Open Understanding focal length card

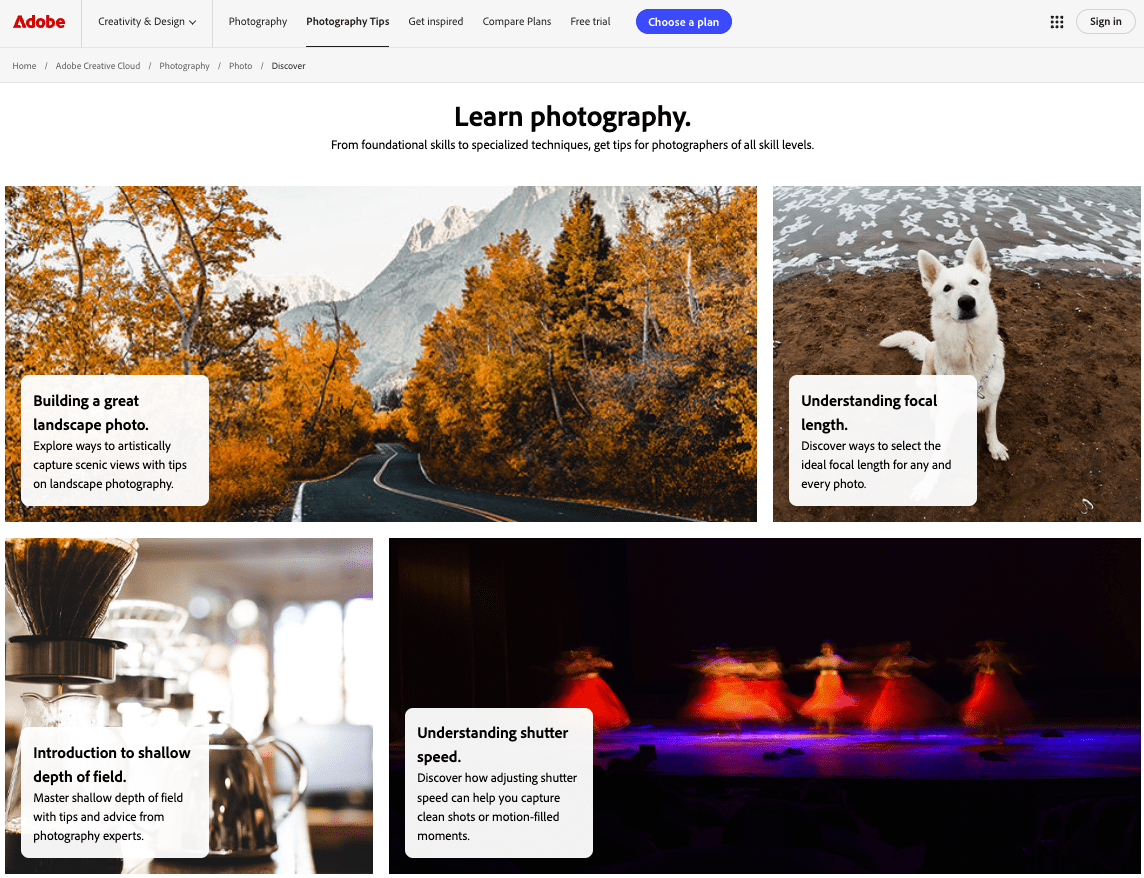[x=883, y=441]
